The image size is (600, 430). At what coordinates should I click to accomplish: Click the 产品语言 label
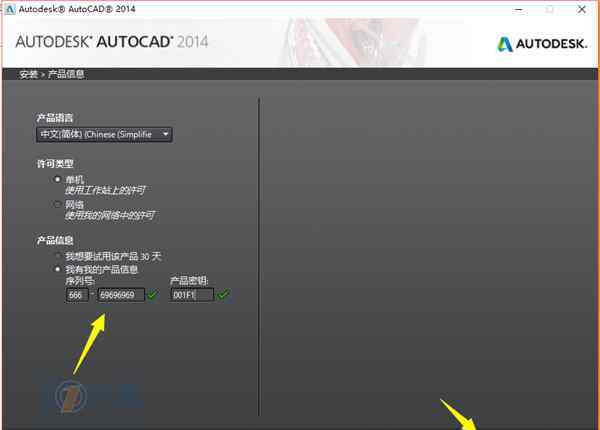[x=55, y=118]
